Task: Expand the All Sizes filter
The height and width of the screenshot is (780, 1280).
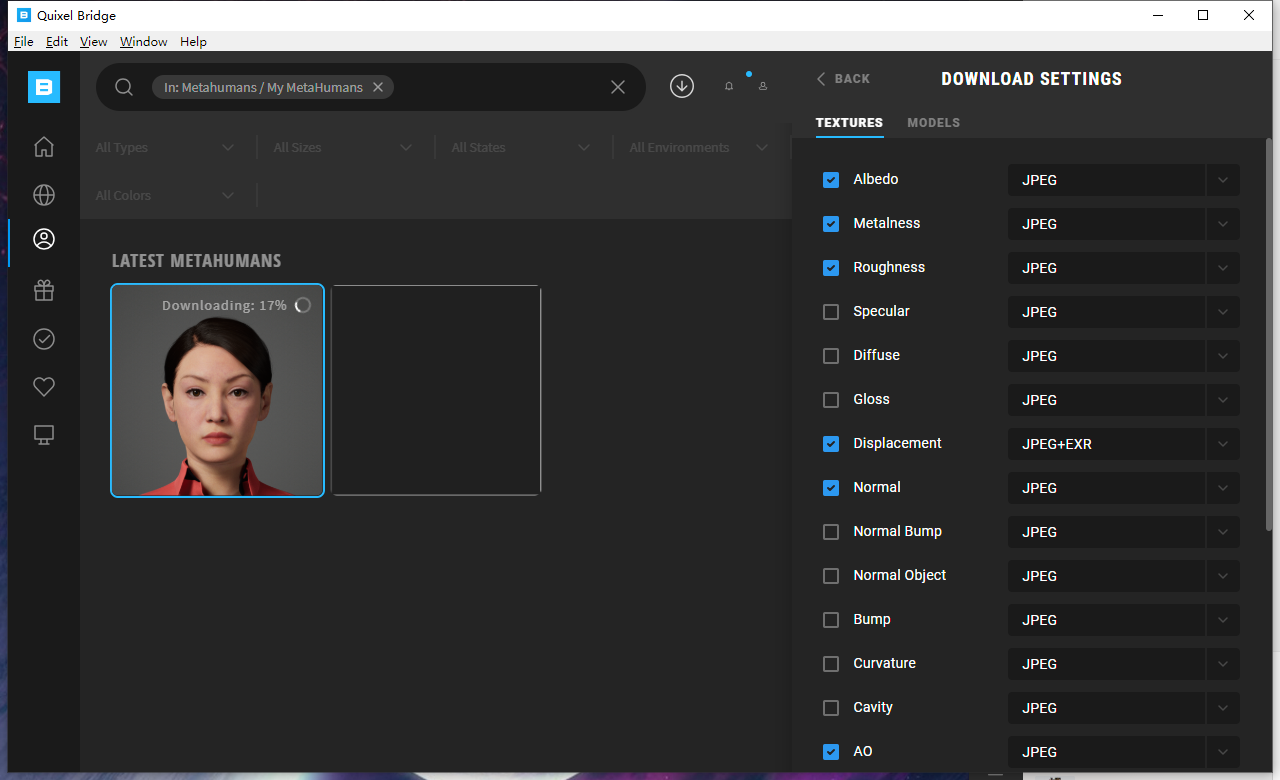Action: click(x=343, y=148)
